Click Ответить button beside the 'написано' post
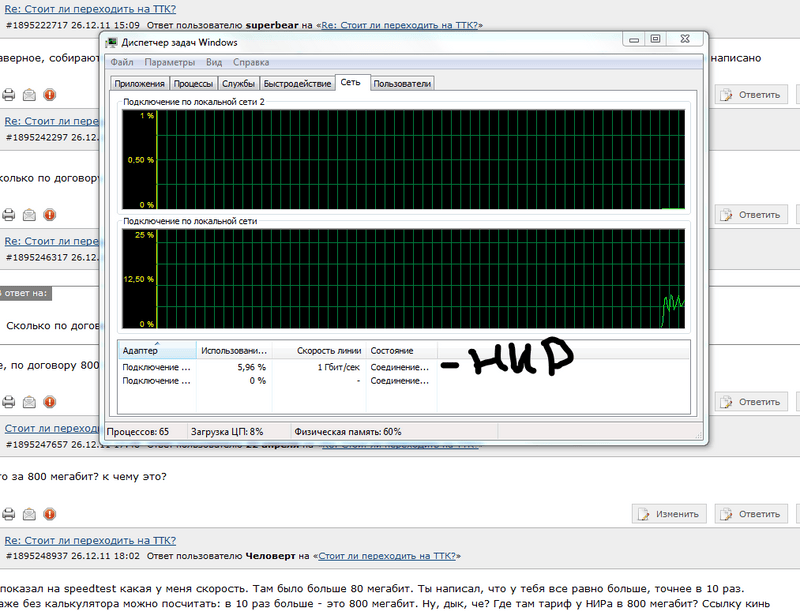This screenshot has height=611, width=800. coord(751,95)
